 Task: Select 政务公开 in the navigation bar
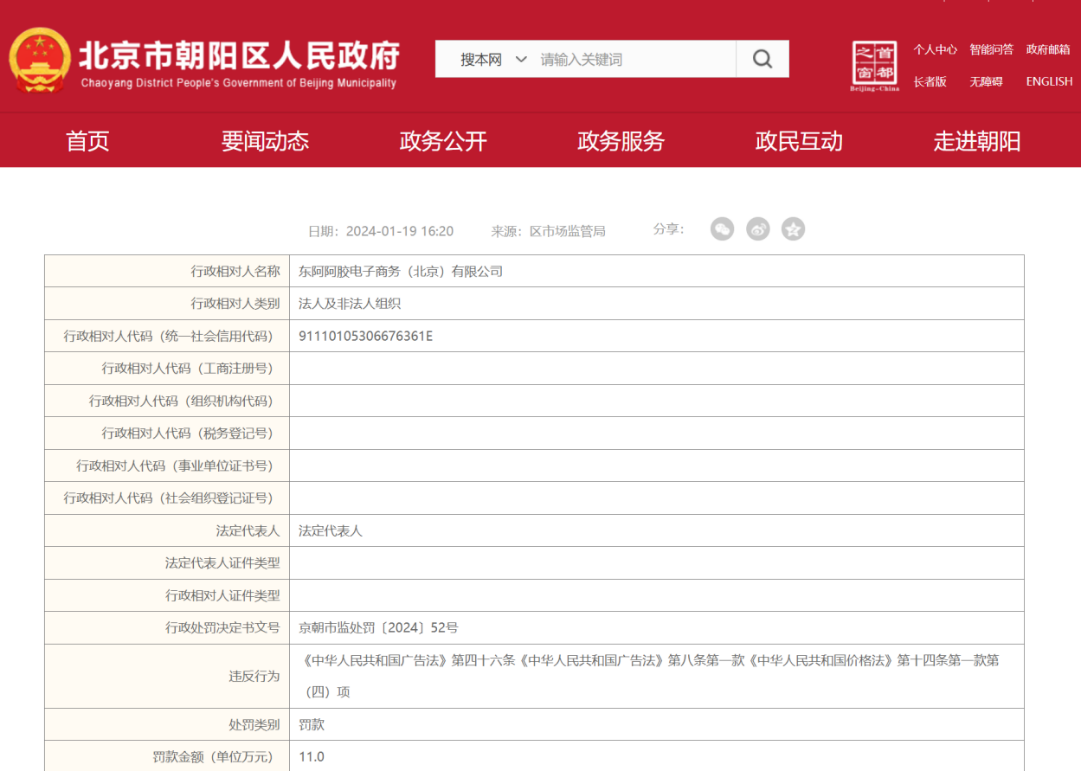[x=443, y=141]
